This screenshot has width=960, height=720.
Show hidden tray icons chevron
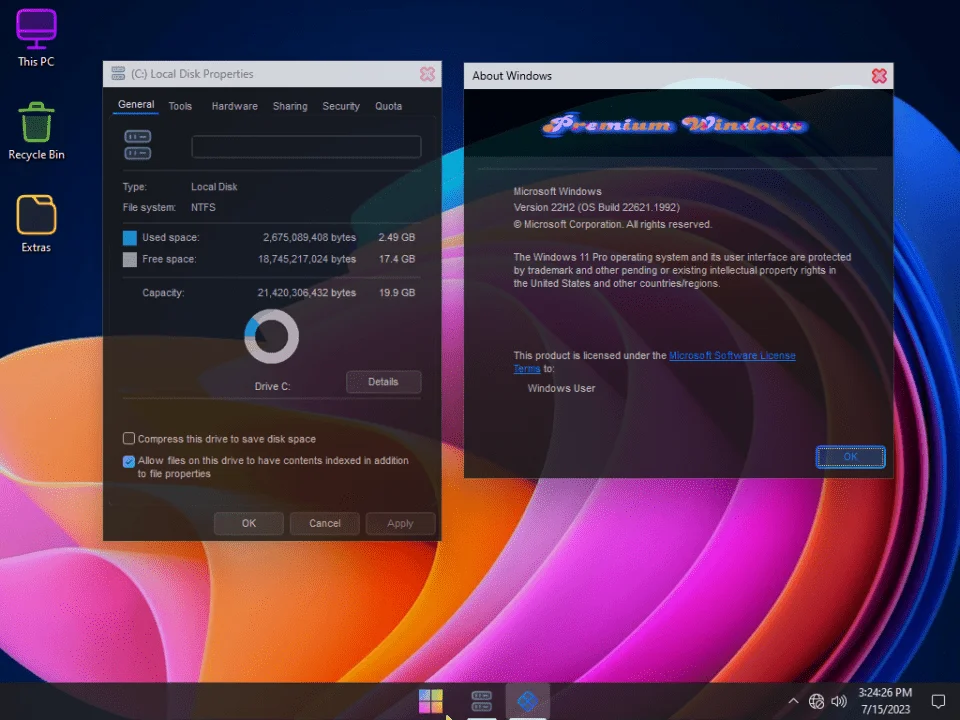[x=793, y=701]
